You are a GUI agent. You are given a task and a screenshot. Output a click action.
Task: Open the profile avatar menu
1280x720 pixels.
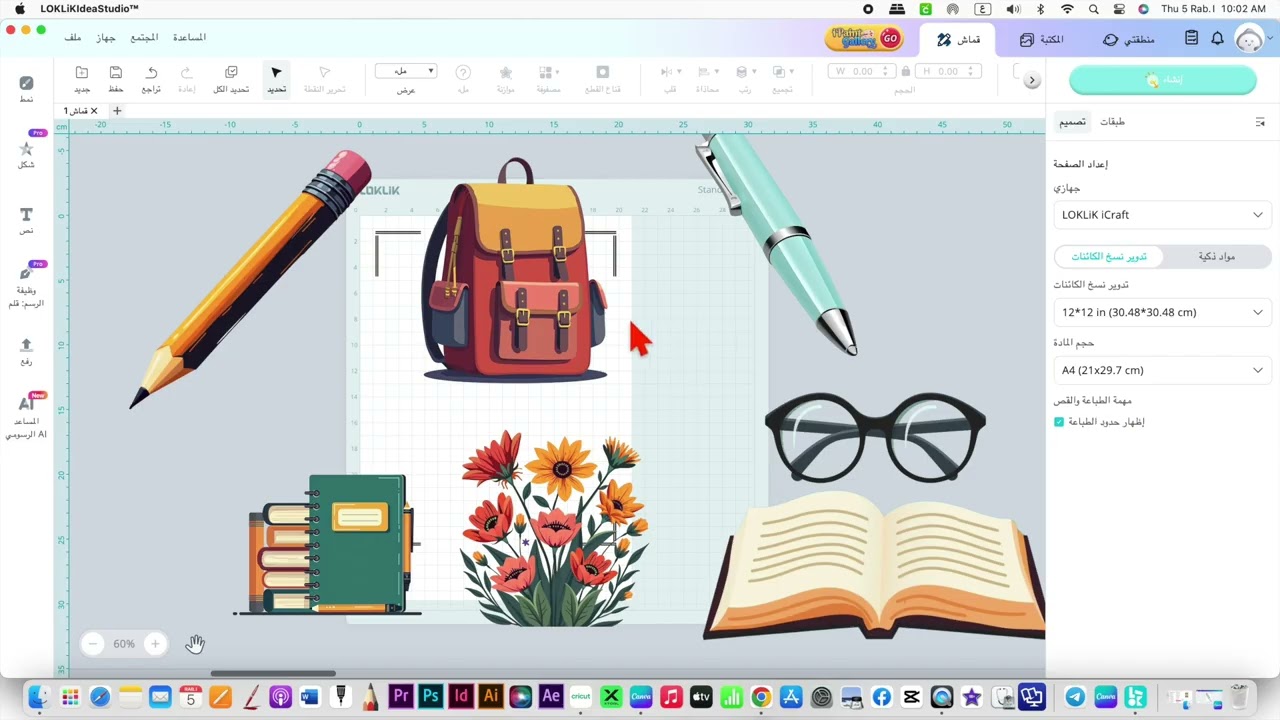coord(1249,38)
